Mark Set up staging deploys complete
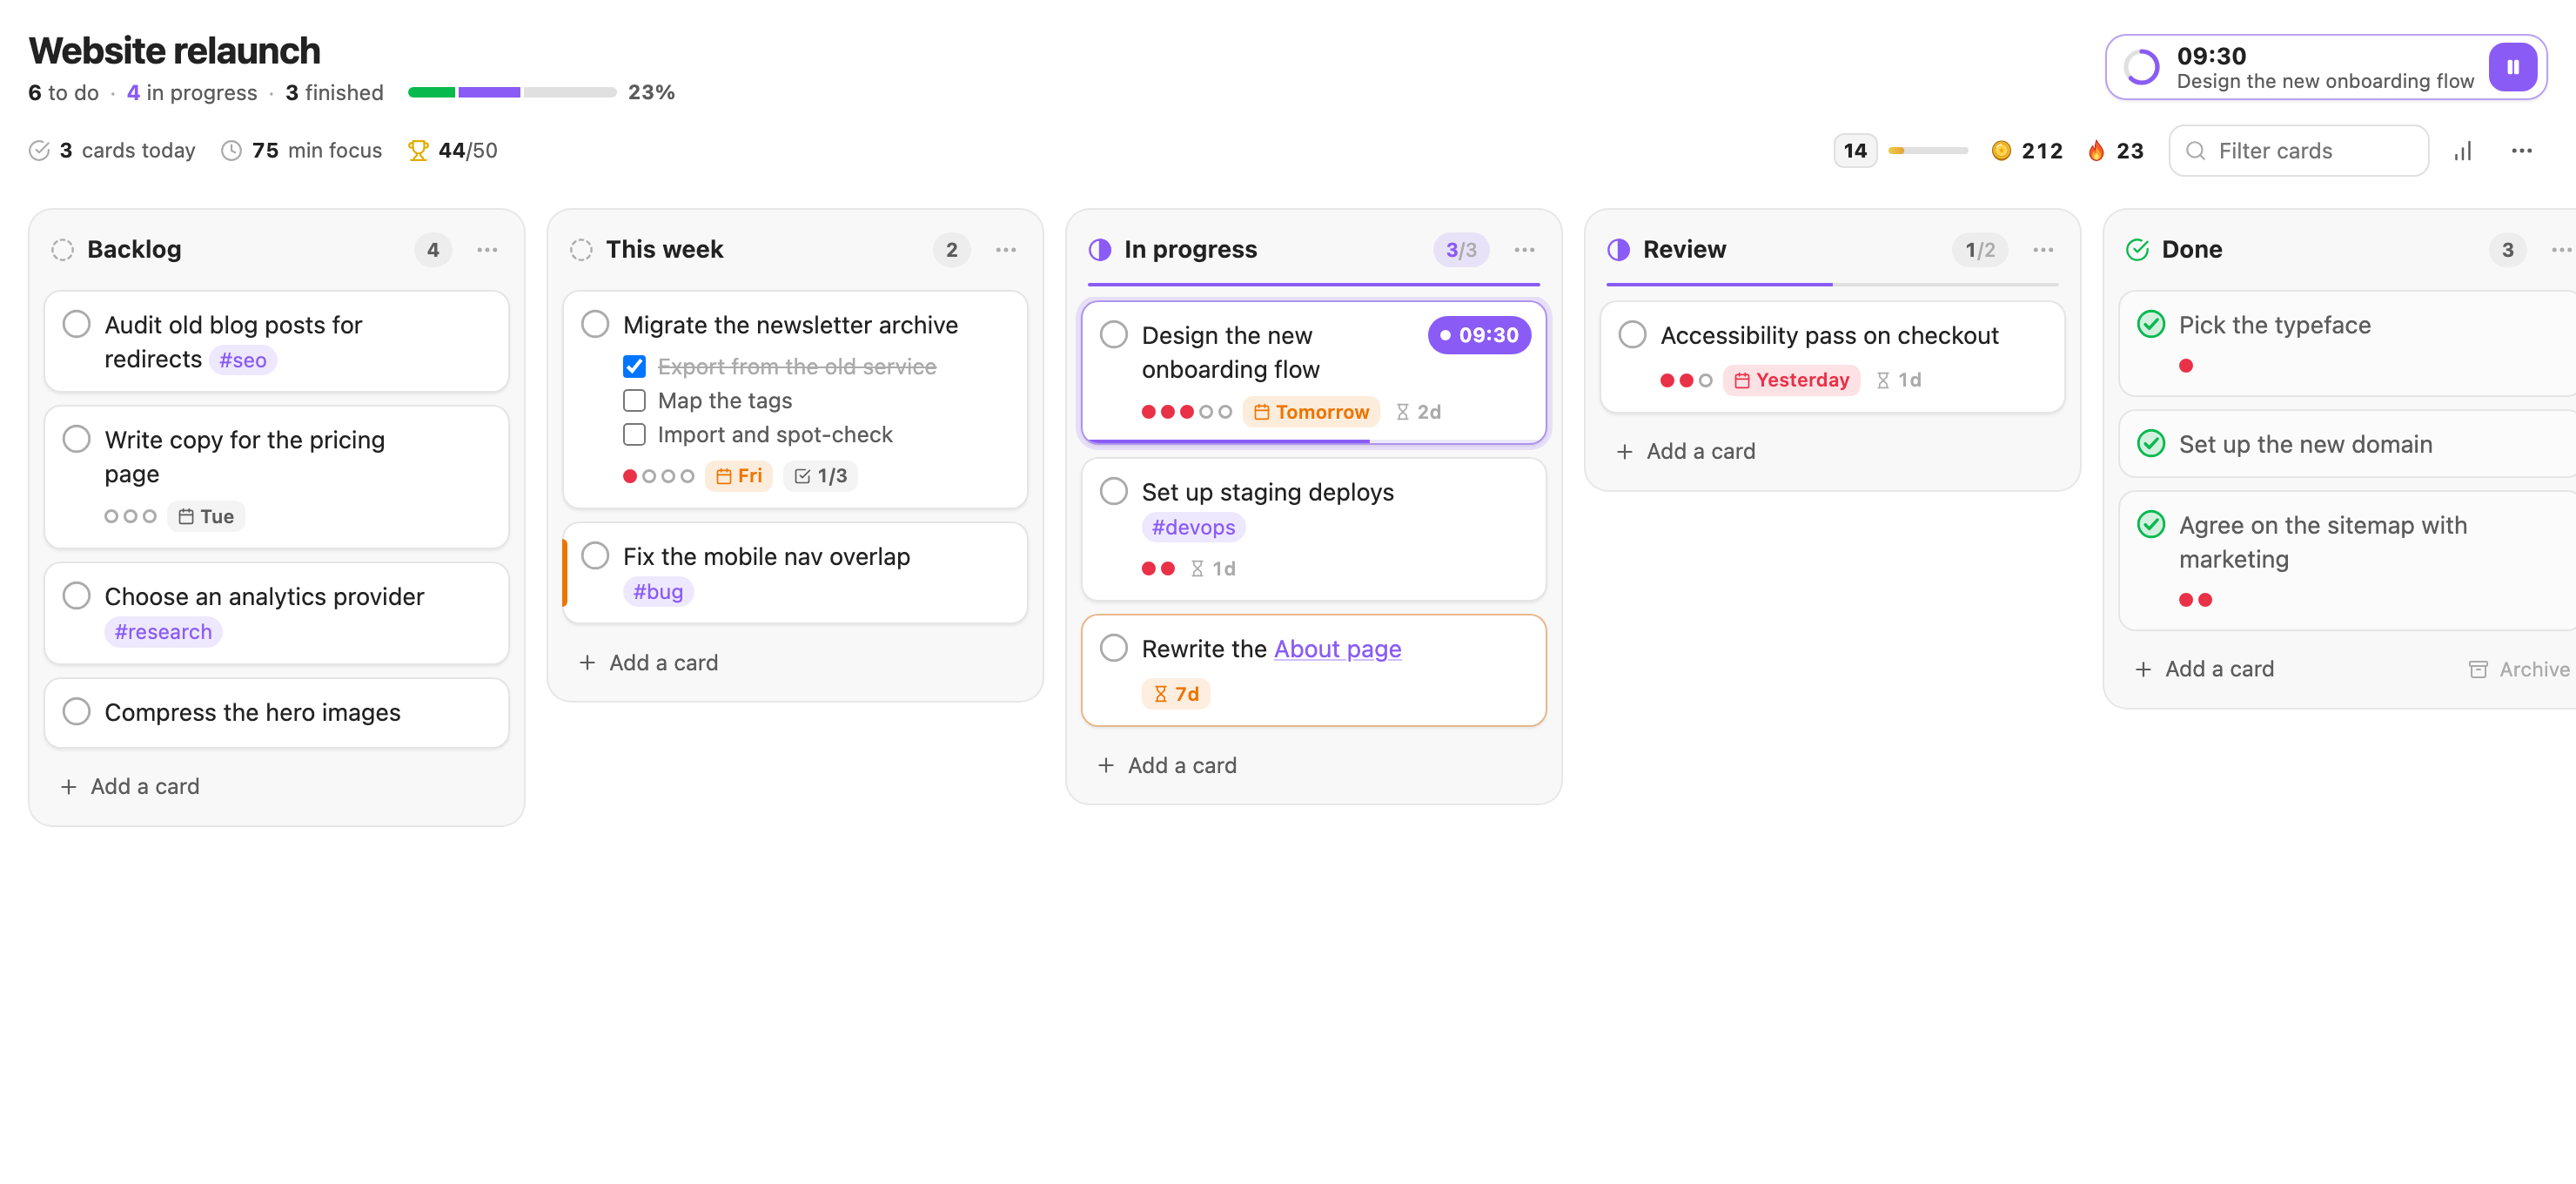Viewport: 2576px width, 1184px height. 1113,491
